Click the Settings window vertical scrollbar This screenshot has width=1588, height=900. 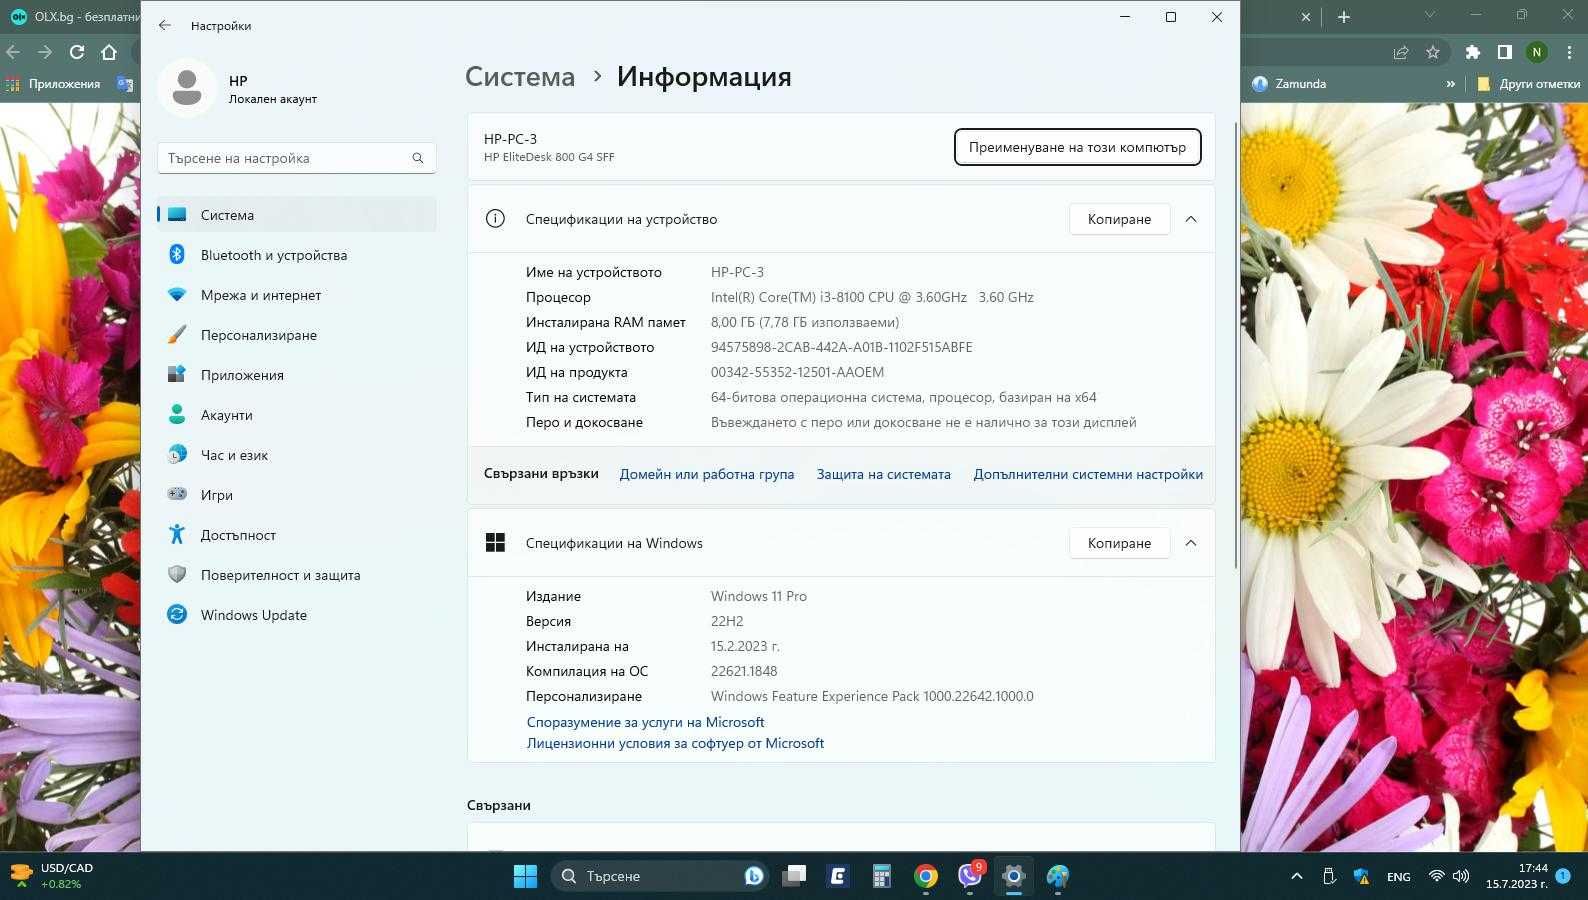[1237, 345]
